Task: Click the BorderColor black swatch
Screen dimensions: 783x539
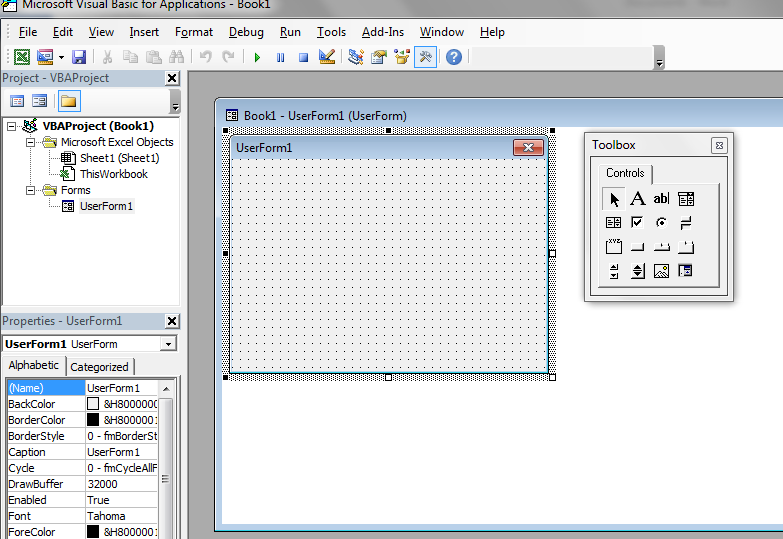Action: click(93, 420)
